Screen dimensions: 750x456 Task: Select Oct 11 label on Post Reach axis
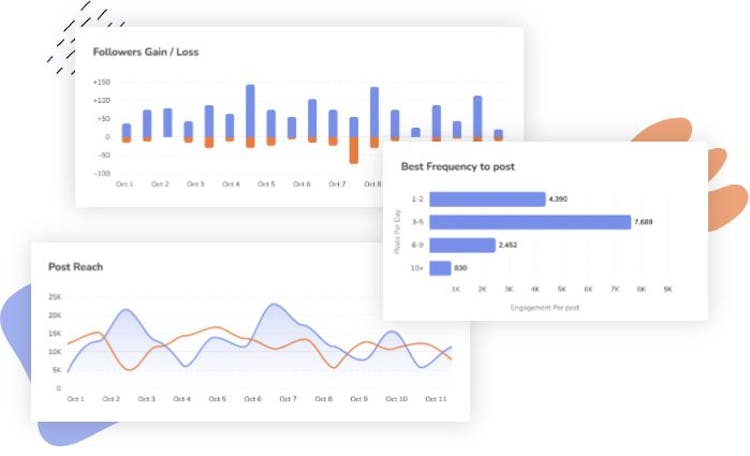click(435, 399)
